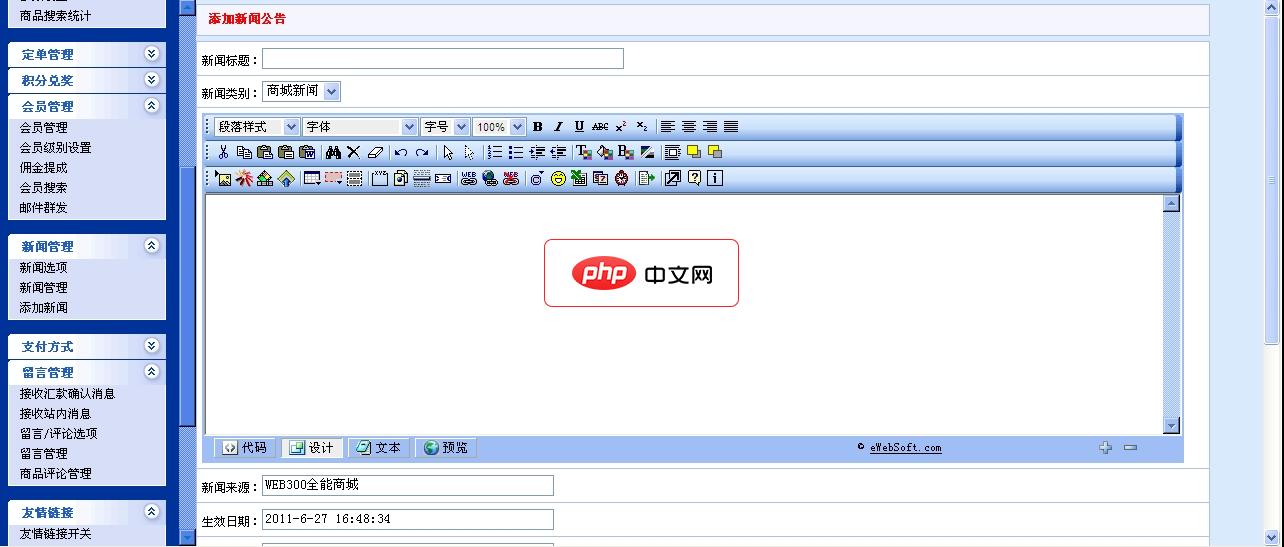
Task: Click the horizontal rule icon
Action: click(421, 179)
